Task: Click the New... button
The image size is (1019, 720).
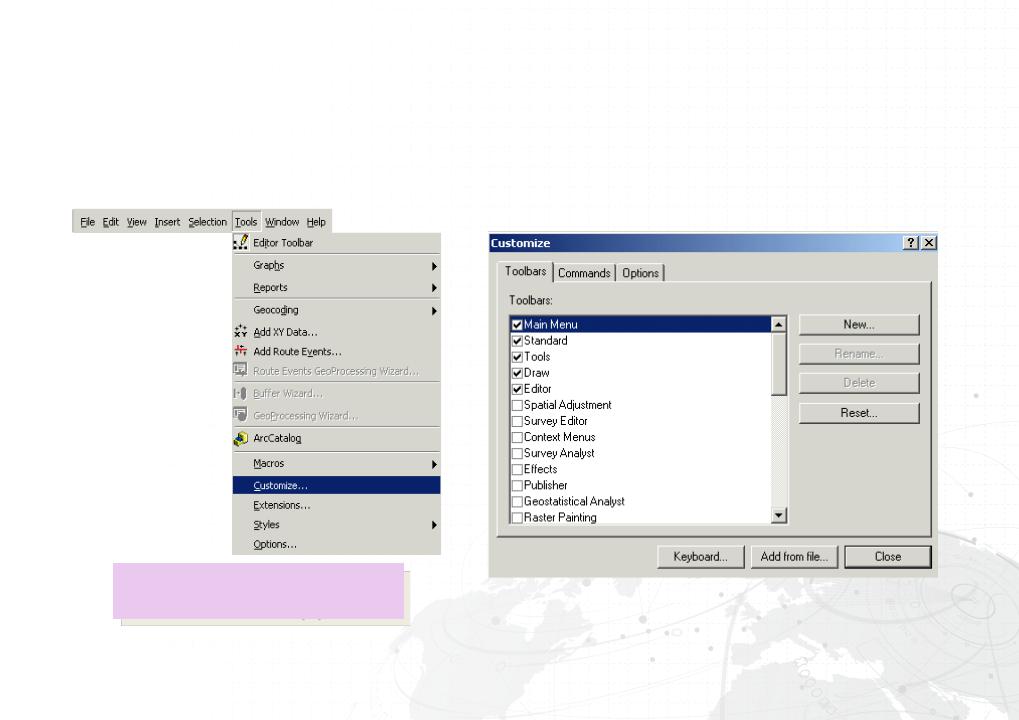Action: 858,324
